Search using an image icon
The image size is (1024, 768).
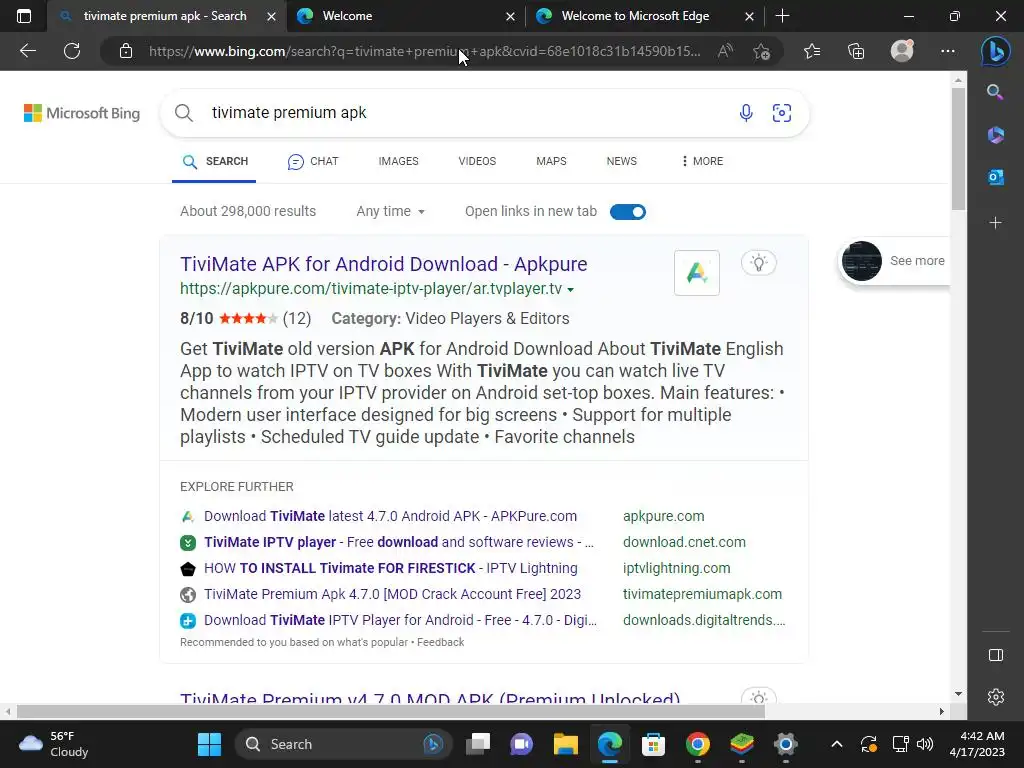pos(782,113)
